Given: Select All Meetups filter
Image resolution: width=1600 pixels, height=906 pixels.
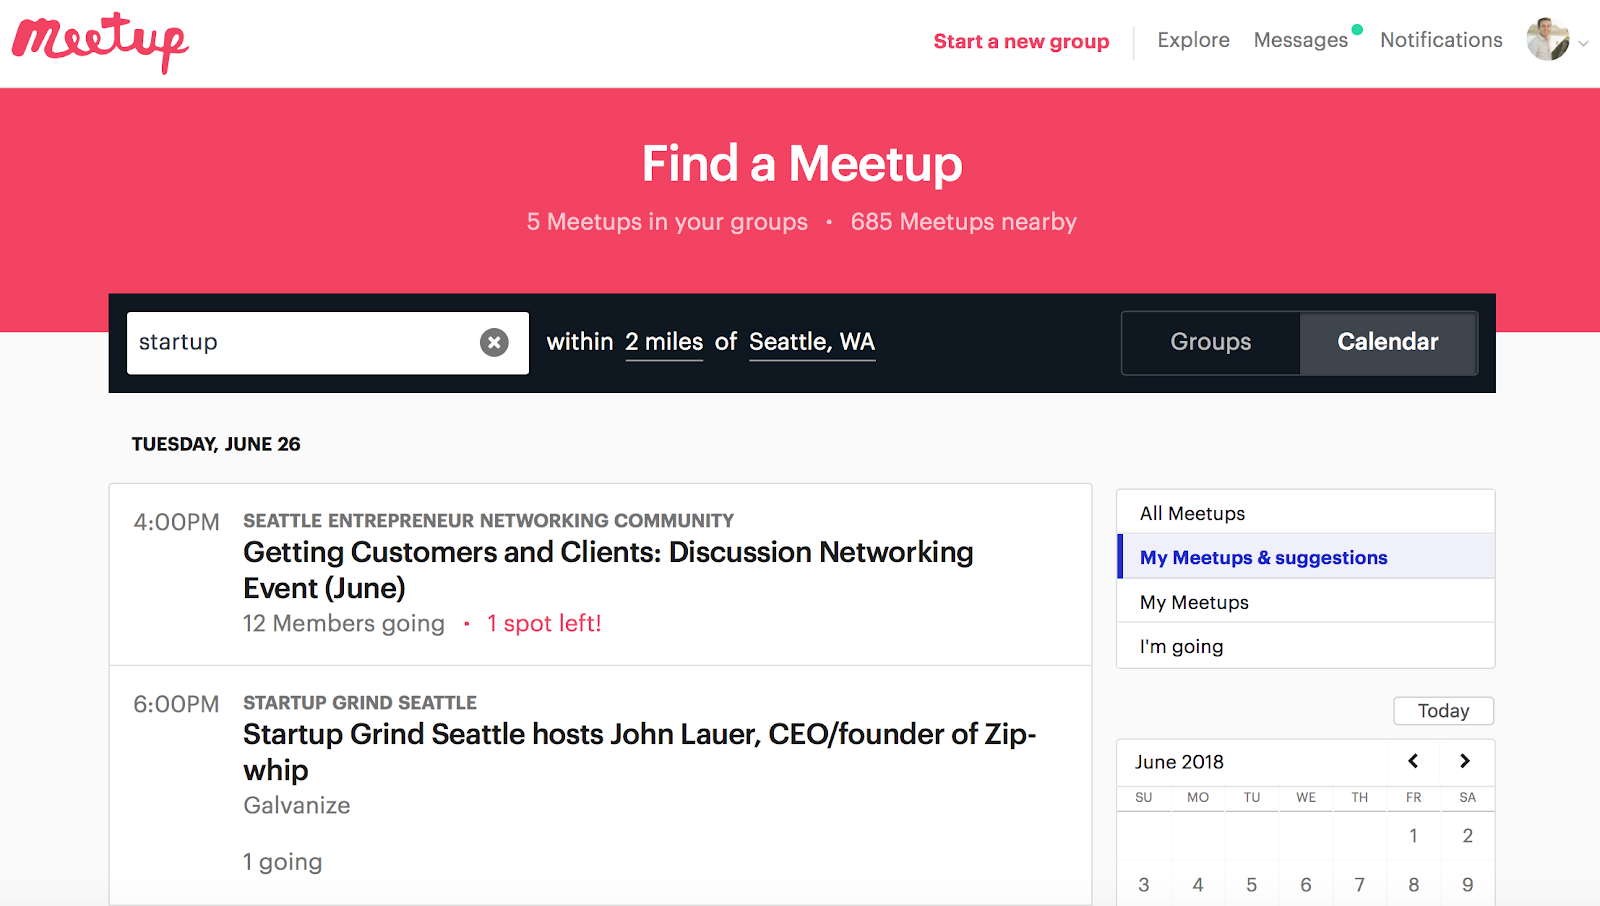Looking at the screenshot, I should coord(1190,513).
